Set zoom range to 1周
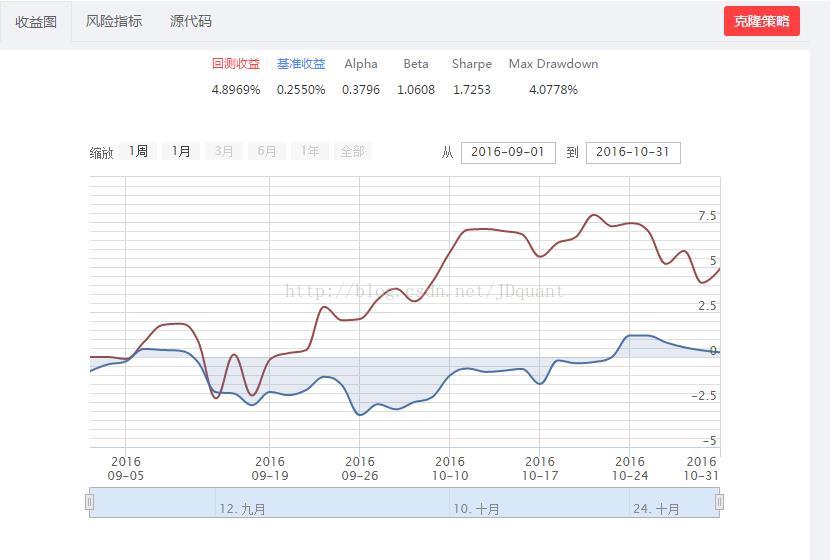830x560 pixels. point(138,151)
